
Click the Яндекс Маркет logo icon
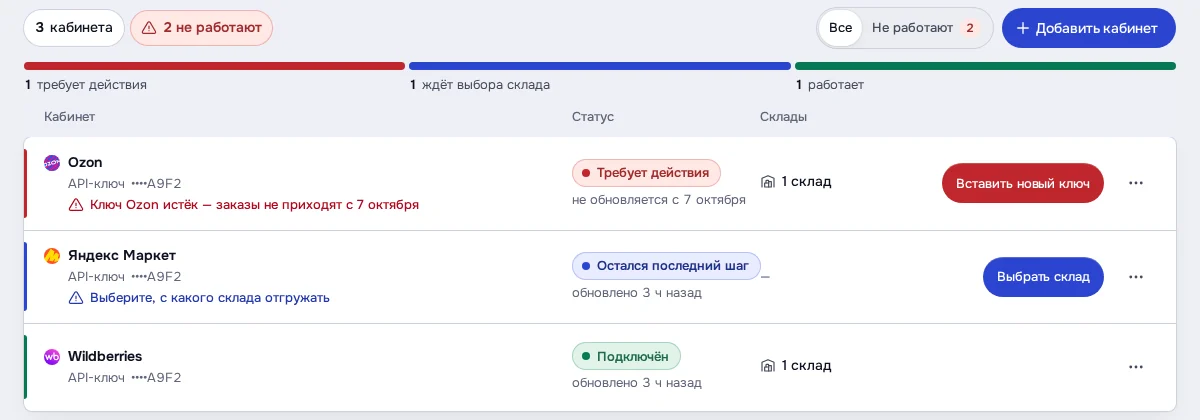[52, 255]
